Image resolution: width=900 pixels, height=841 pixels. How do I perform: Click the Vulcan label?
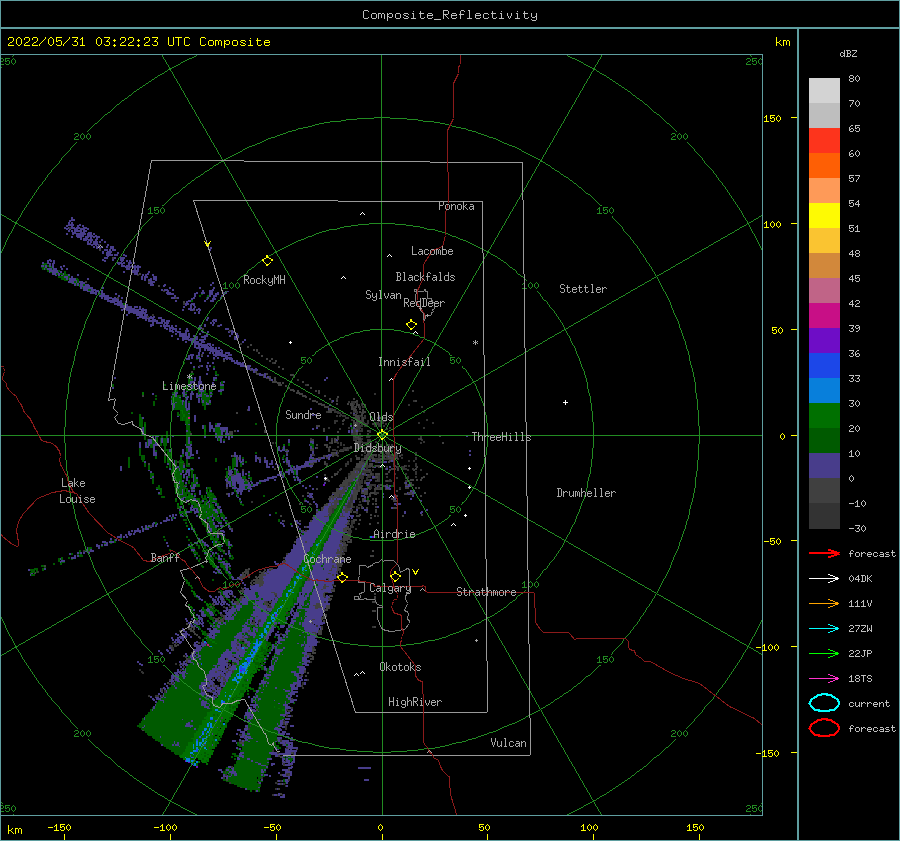508,743
